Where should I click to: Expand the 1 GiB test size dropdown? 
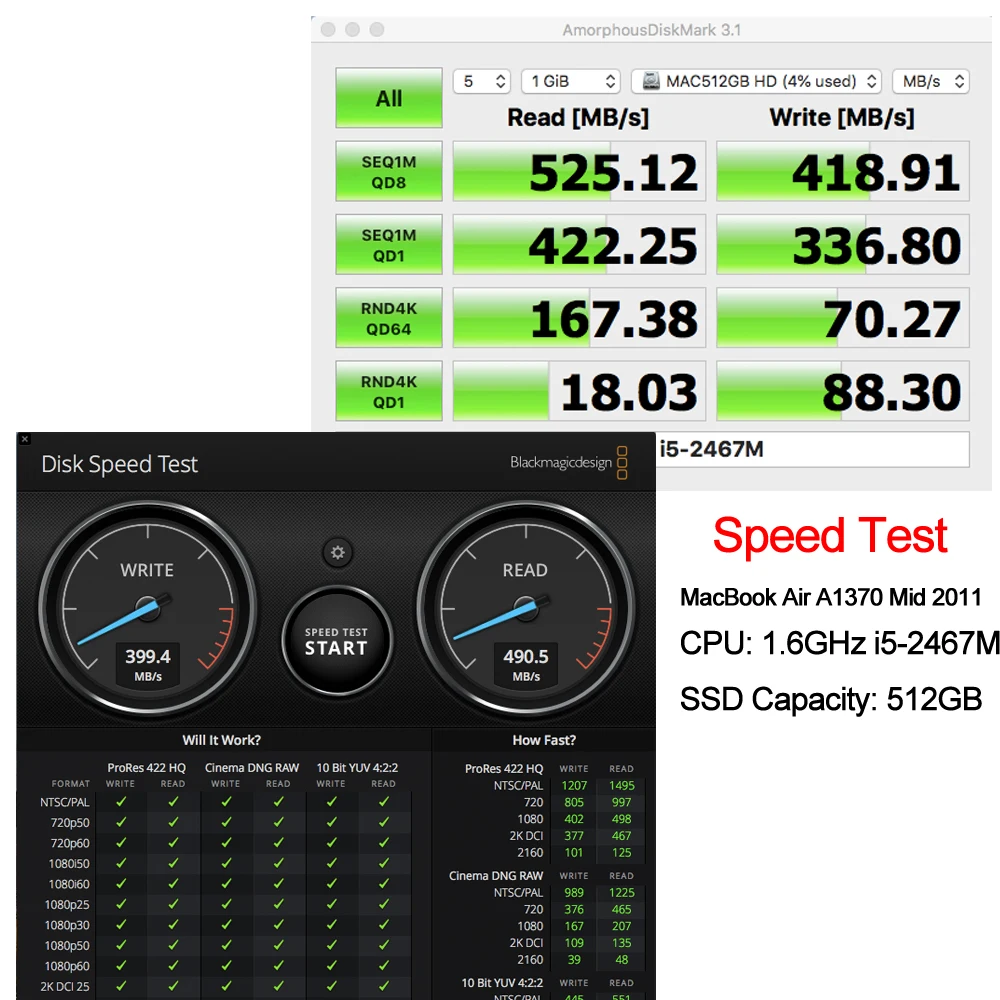574,81
